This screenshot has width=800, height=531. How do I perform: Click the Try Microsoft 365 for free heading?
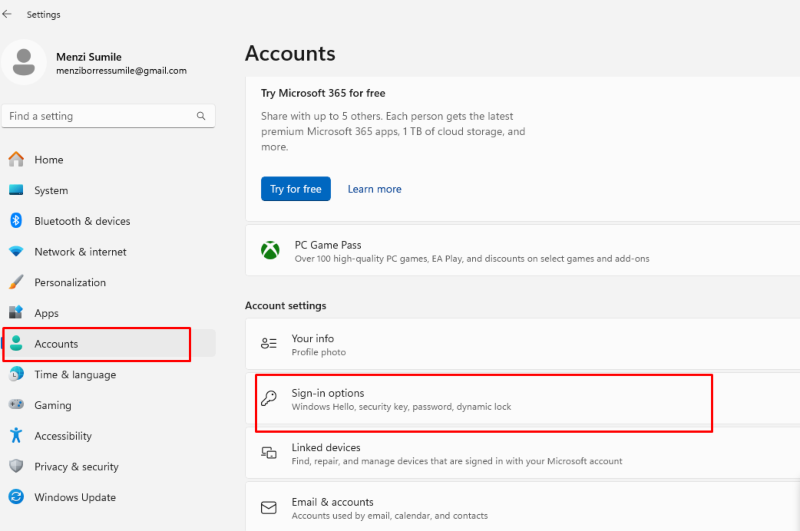[x=323, y=93]
